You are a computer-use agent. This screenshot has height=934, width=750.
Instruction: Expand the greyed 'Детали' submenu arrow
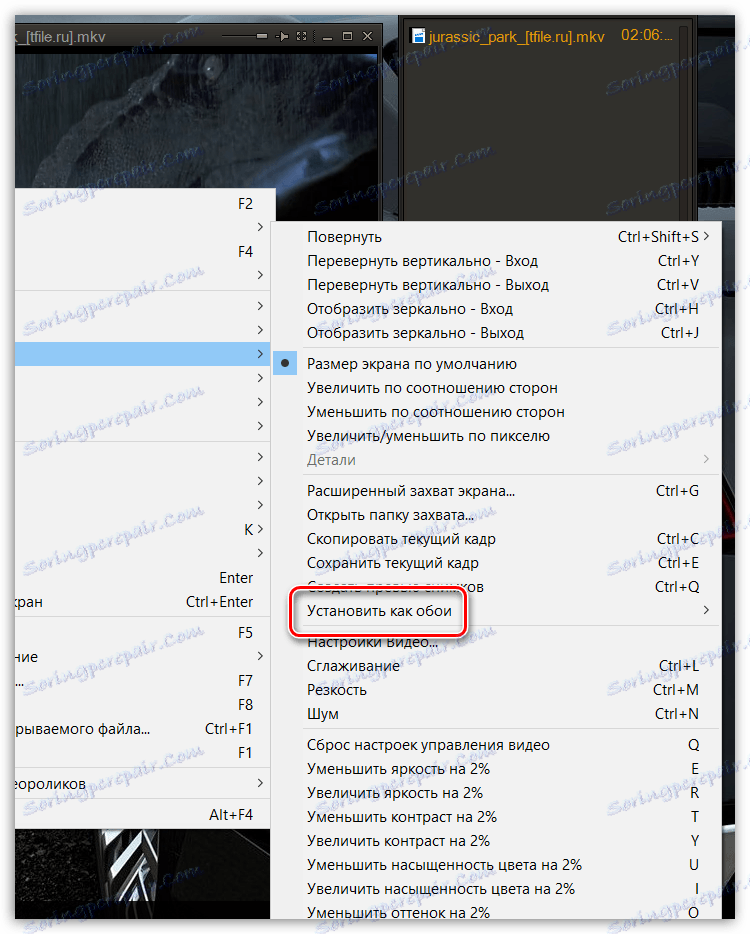[x=707, y=459]
